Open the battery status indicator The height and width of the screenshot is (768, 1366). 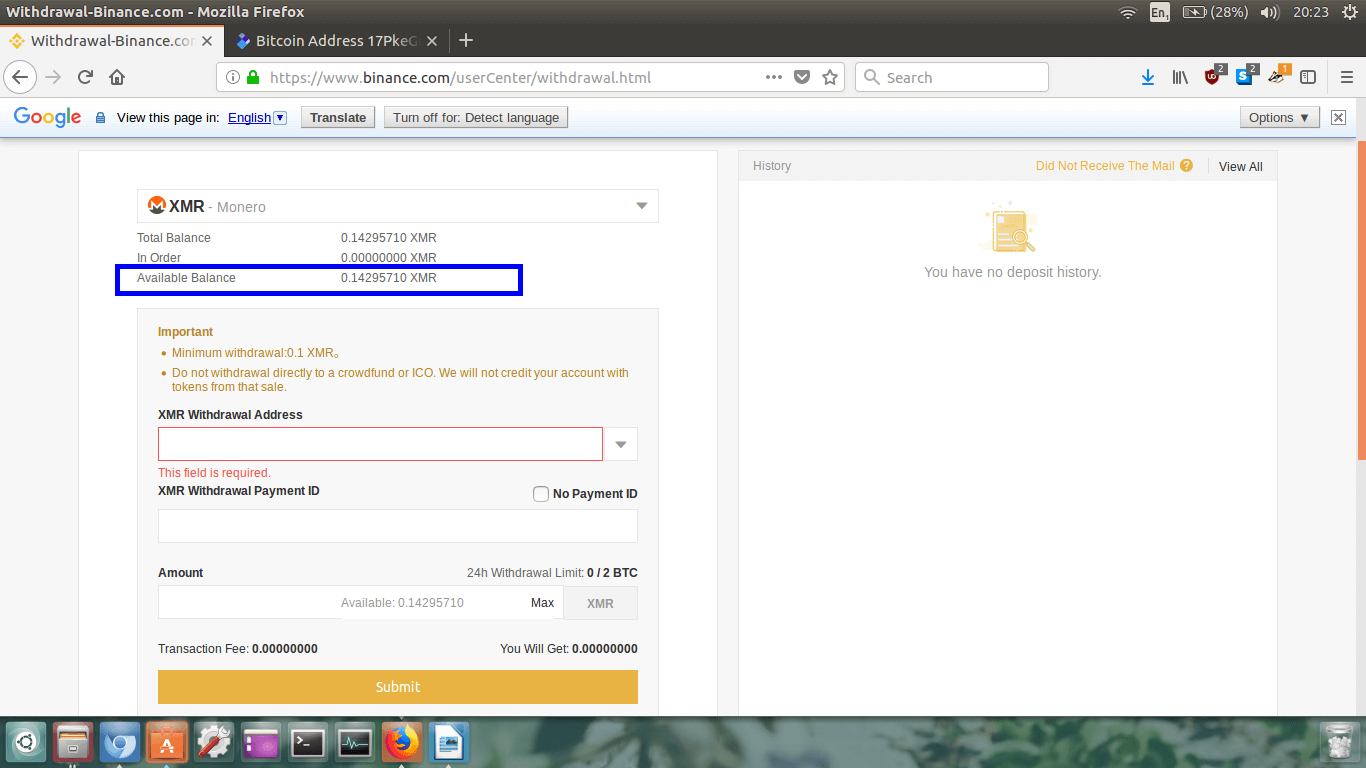coord(1215,12)
